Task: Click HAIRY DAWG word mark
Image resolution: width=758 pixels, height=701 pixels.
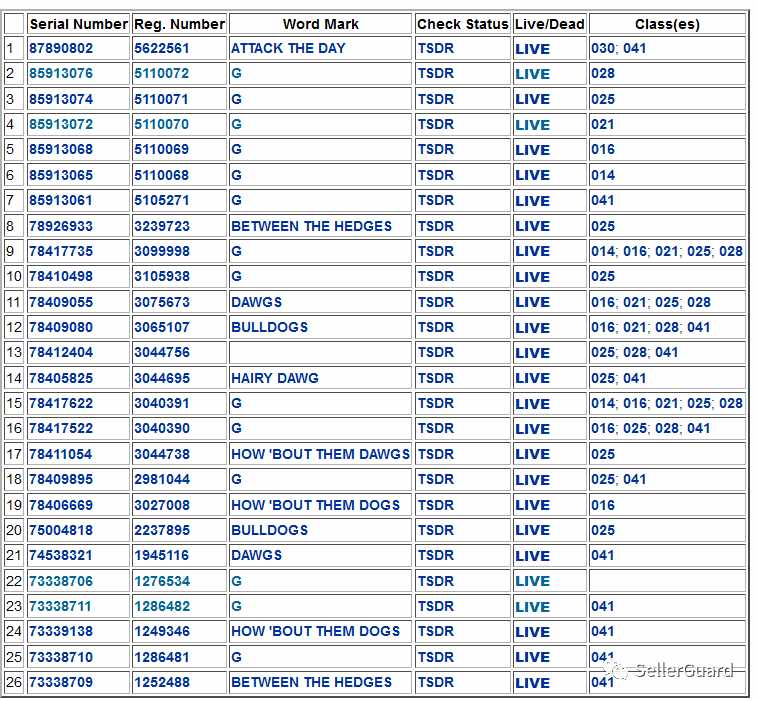Action: point(275,378)
